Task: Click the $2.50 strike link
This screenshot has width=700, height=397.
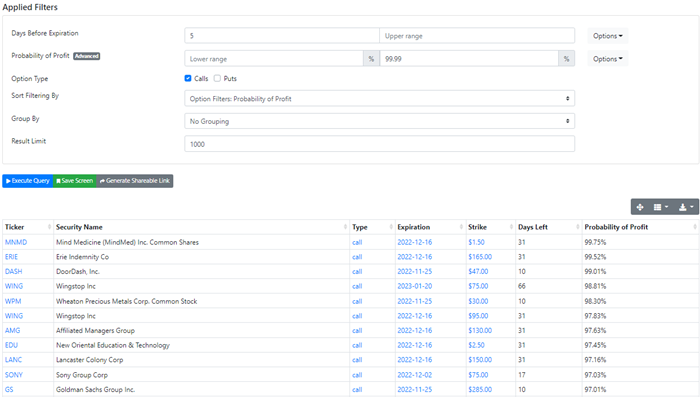Action: click(x=476, y=345)
